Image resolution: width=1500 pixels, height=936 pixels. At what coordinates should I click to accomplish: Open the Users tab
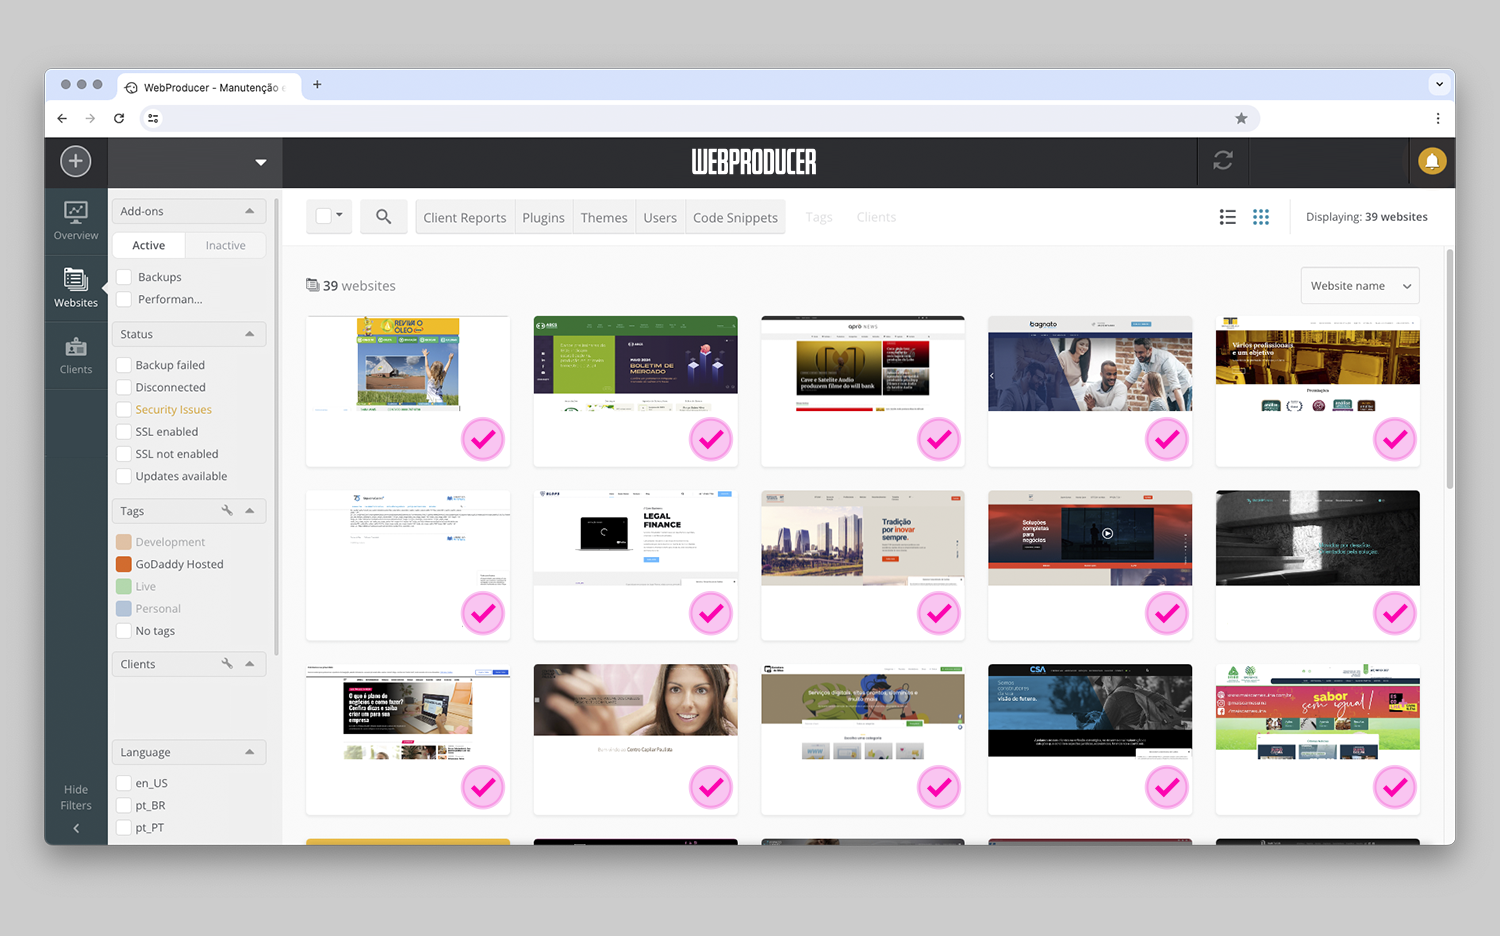tap(660, 217)
